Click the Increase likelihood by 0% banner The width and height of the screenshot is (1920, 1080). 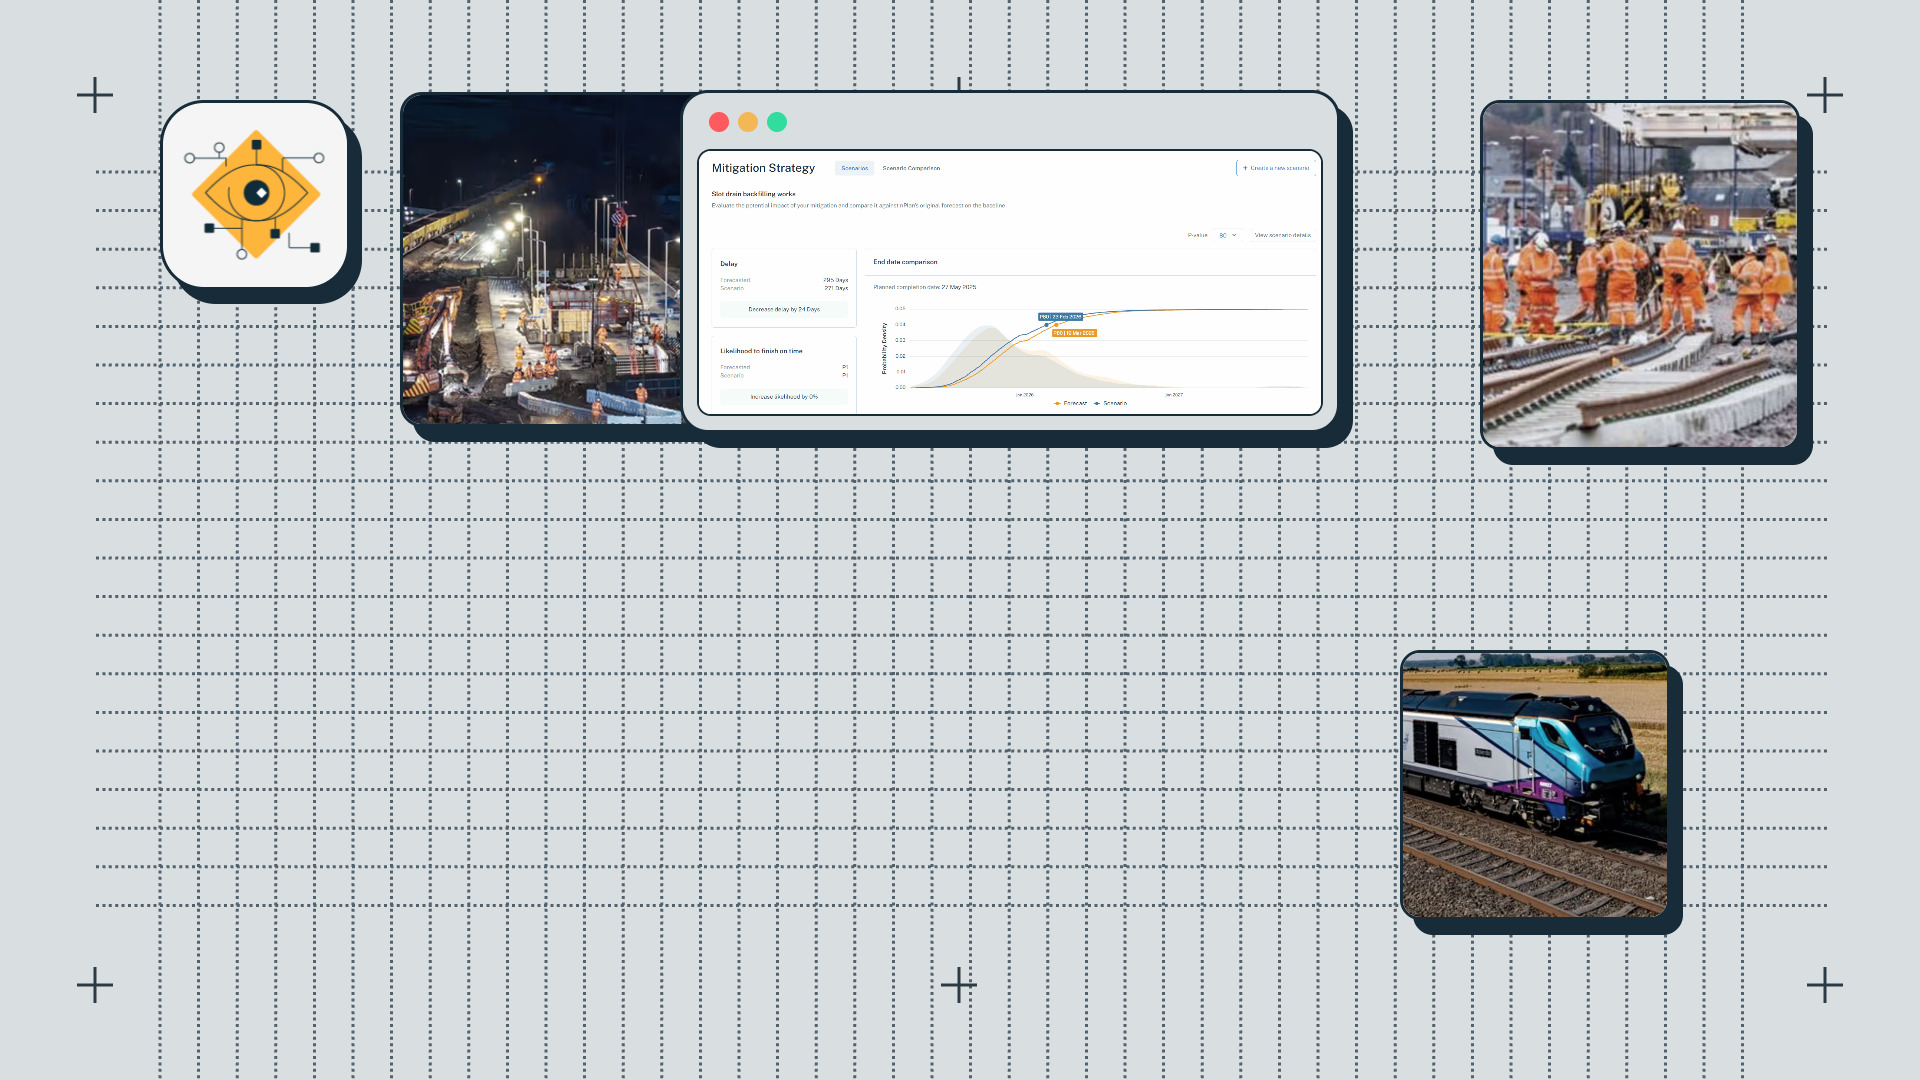[x=784, y=397]
